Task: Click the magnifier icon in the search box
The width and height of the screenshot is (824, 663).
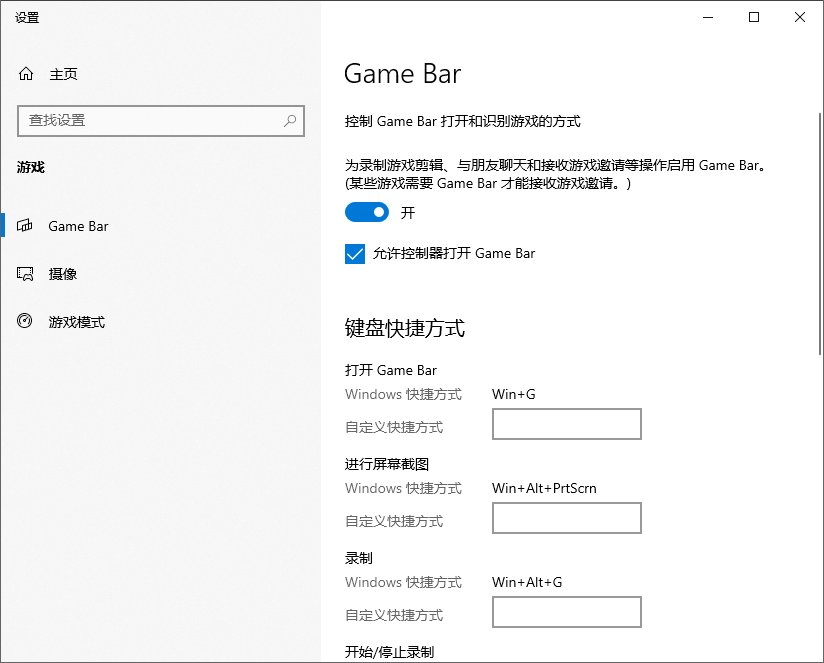Action: point(289,121)
